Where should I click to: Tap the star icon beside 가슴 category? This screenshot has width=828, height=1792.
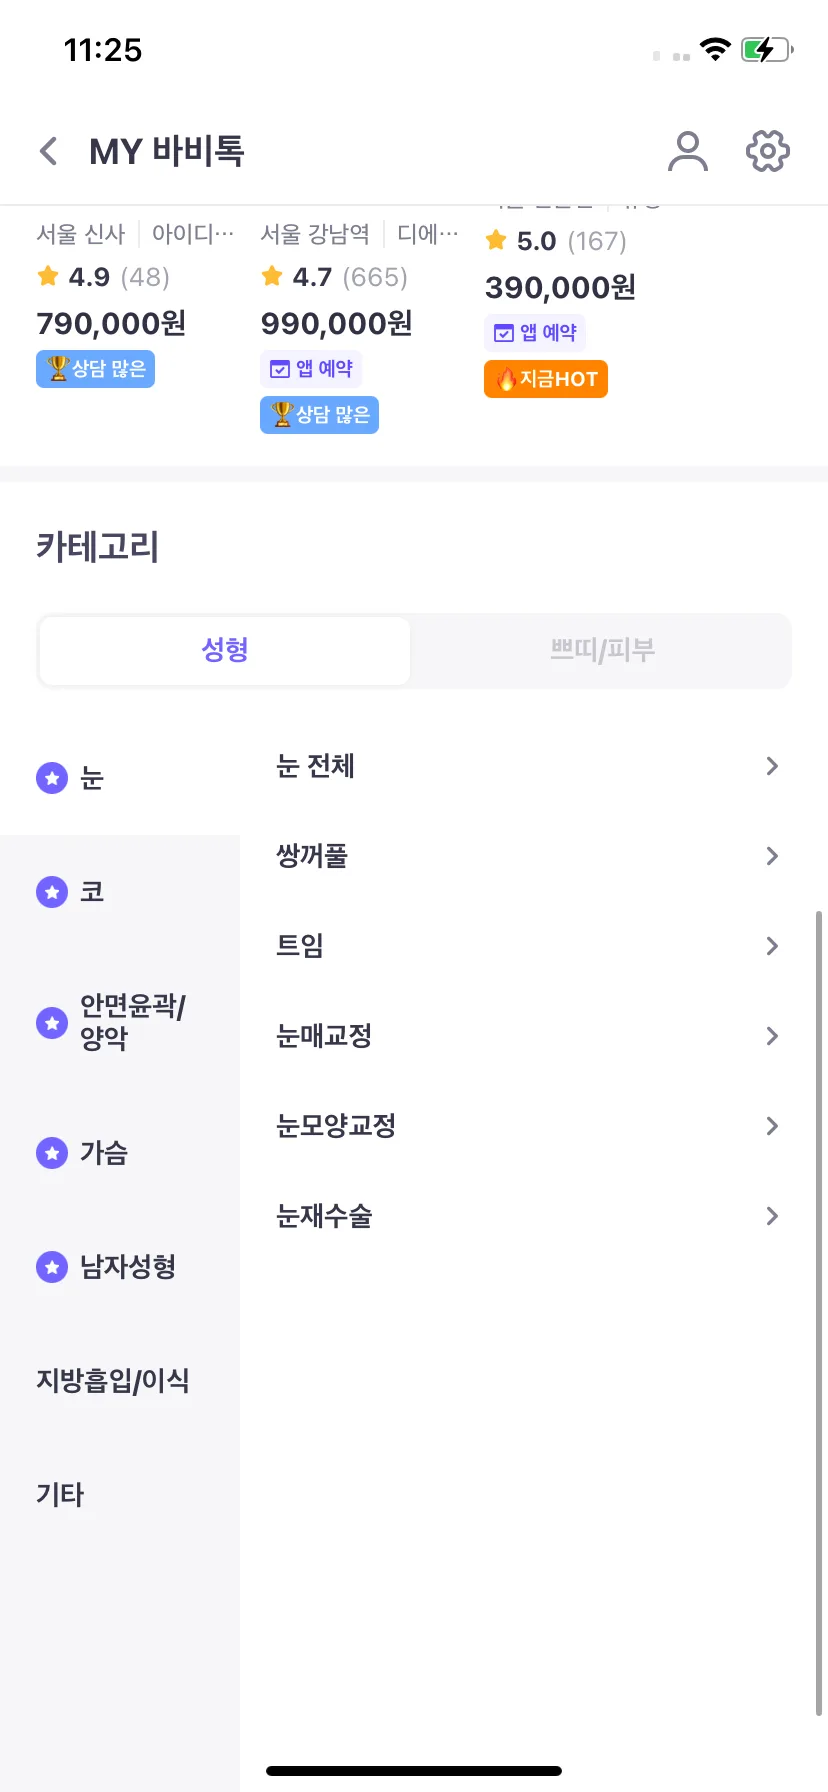pyautogui.click(x=52, y=1153)
